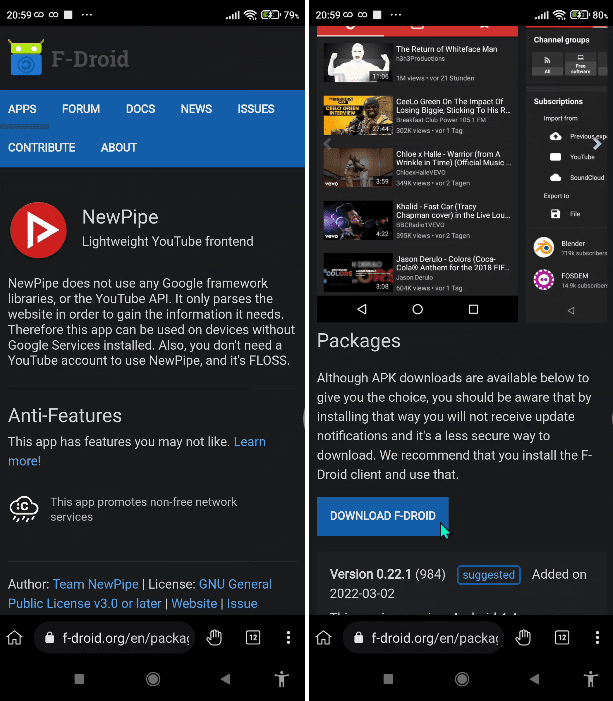The width and height of the screenshot is (613, 701).
Task: Tap Android home circle on right phone
Action: 462,679
